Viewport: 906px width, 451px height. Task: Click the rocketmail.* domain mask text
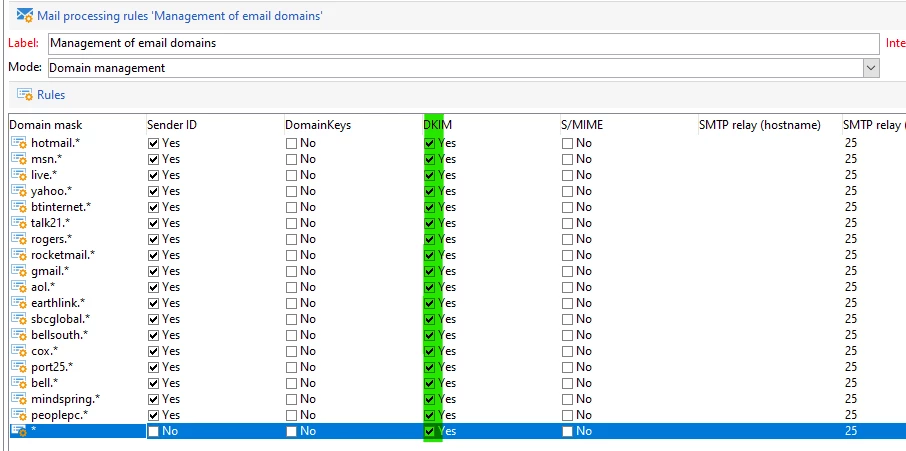tap(63, 255)
